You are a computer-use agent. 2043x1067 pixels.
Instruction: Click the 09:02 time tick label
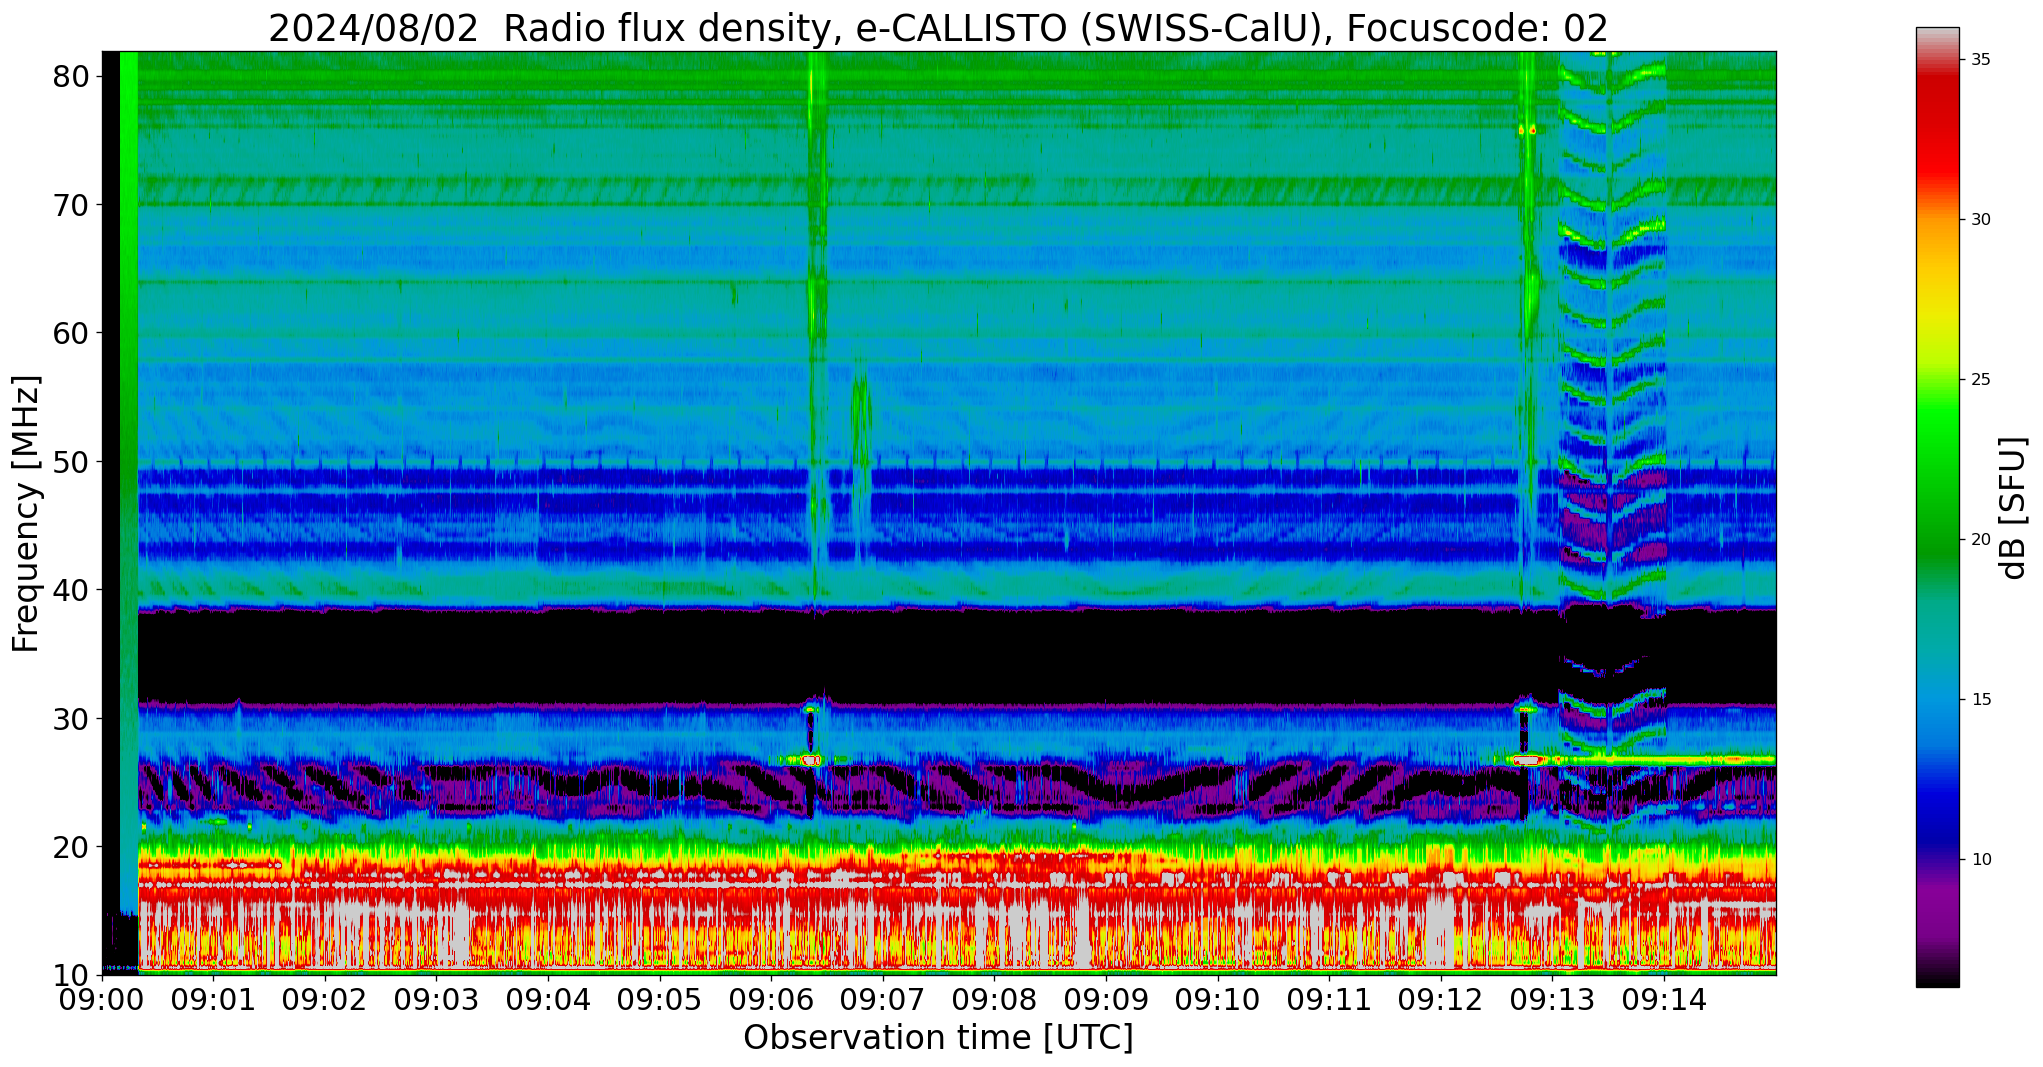[325, 1001]
